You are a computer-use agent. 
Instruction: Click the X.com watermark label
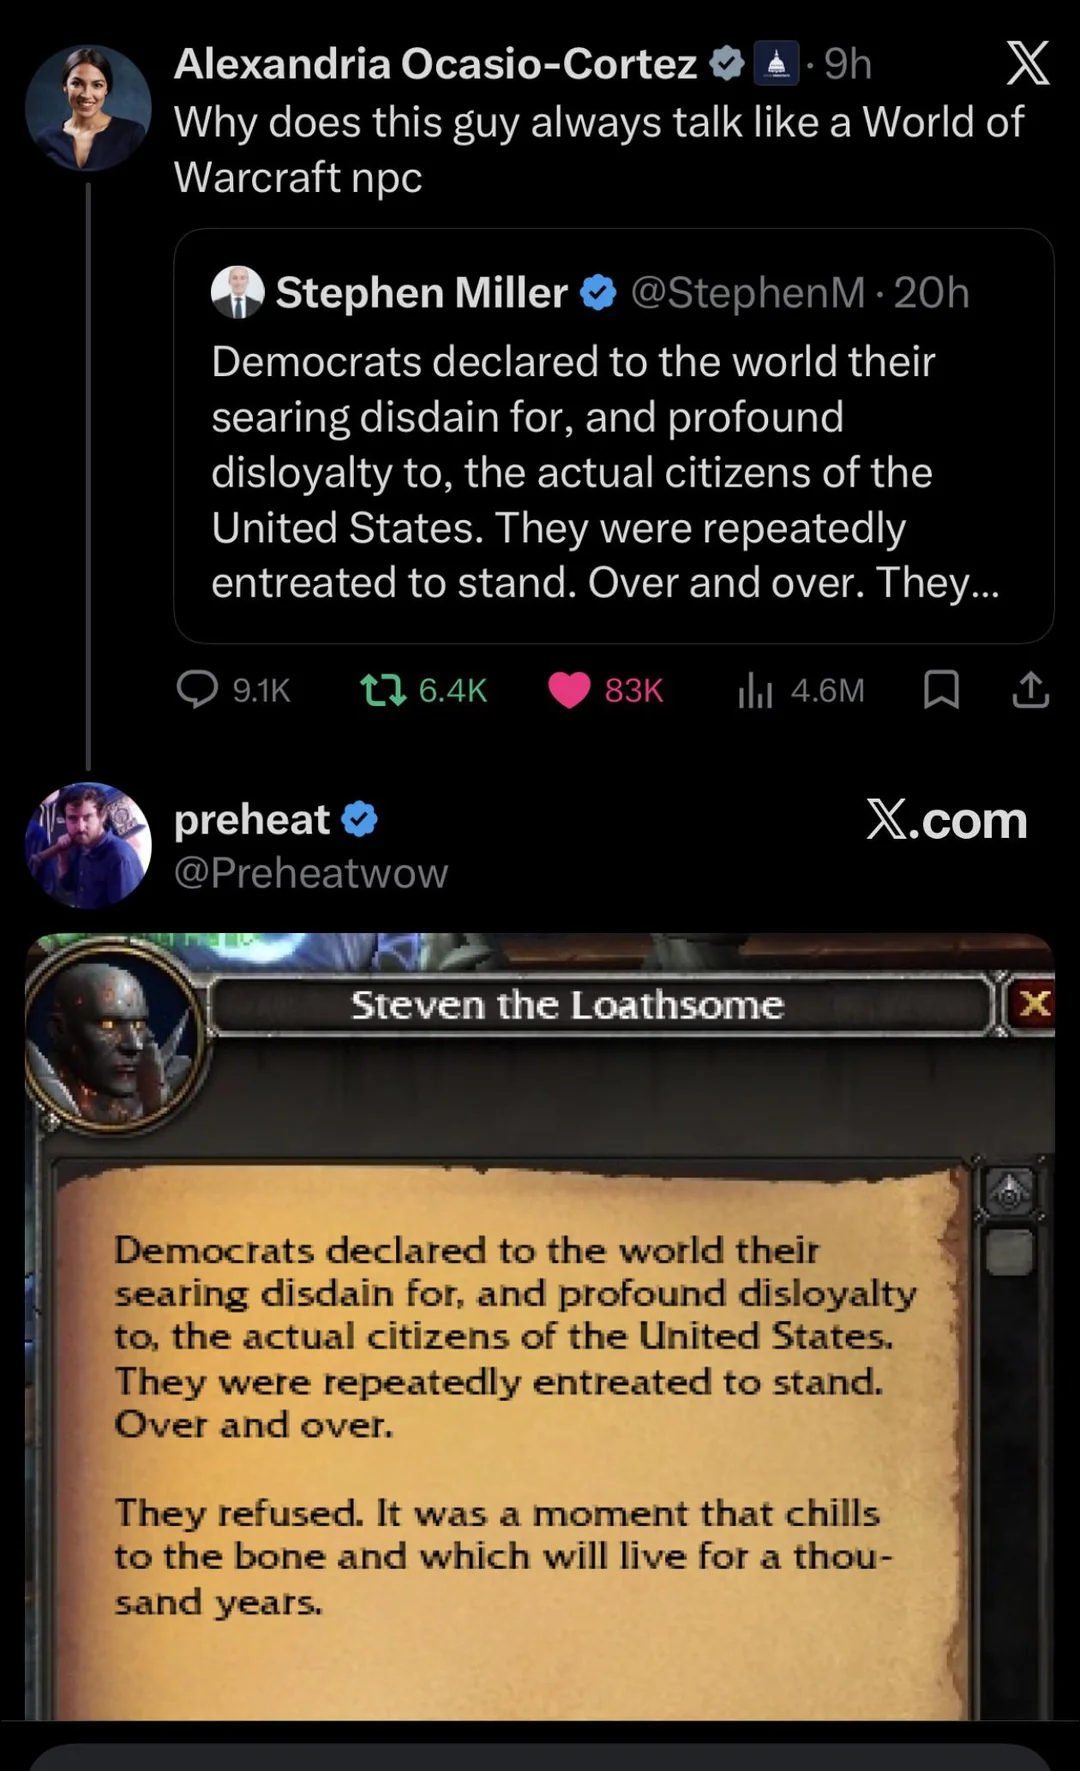tap(946, 820)
